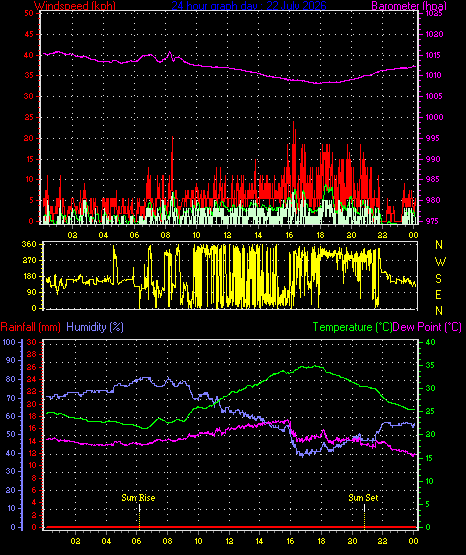
Task: Click the 40 value on temperature axis
Action: point(430,342)
